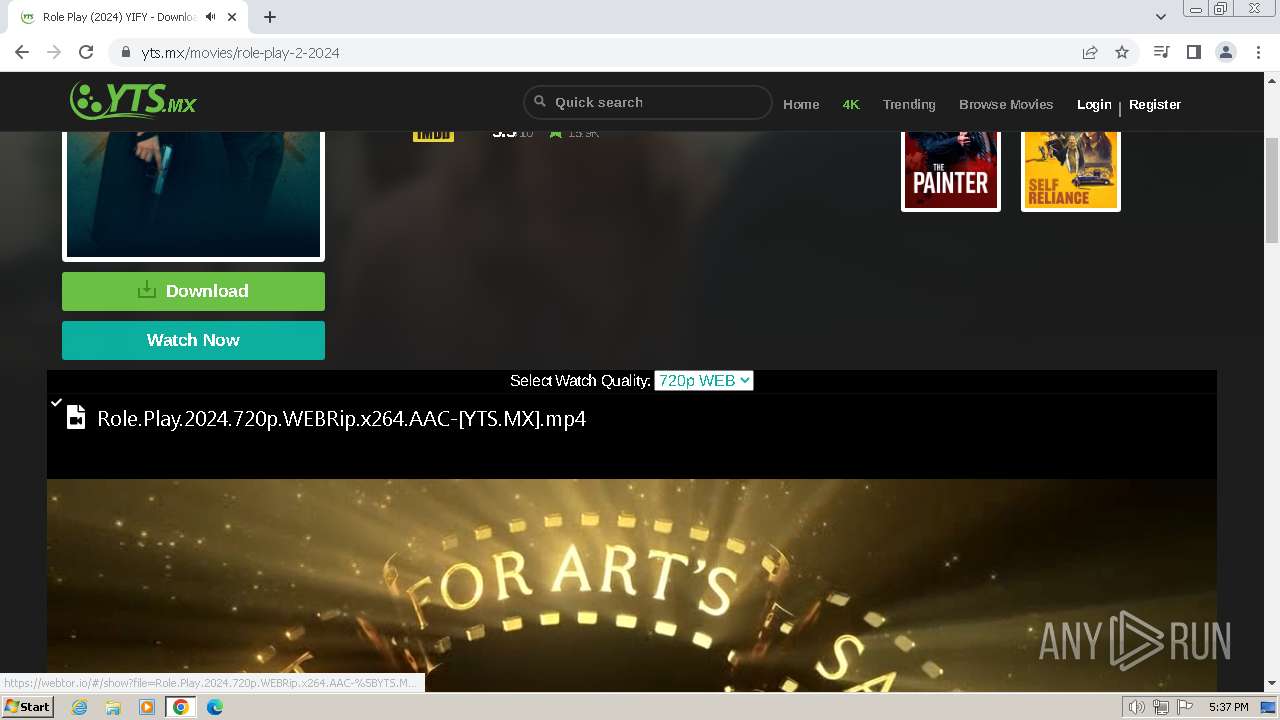This screenshot has width=1280, height=720.
Task: Click the green Download button
Action: (193, 291)
